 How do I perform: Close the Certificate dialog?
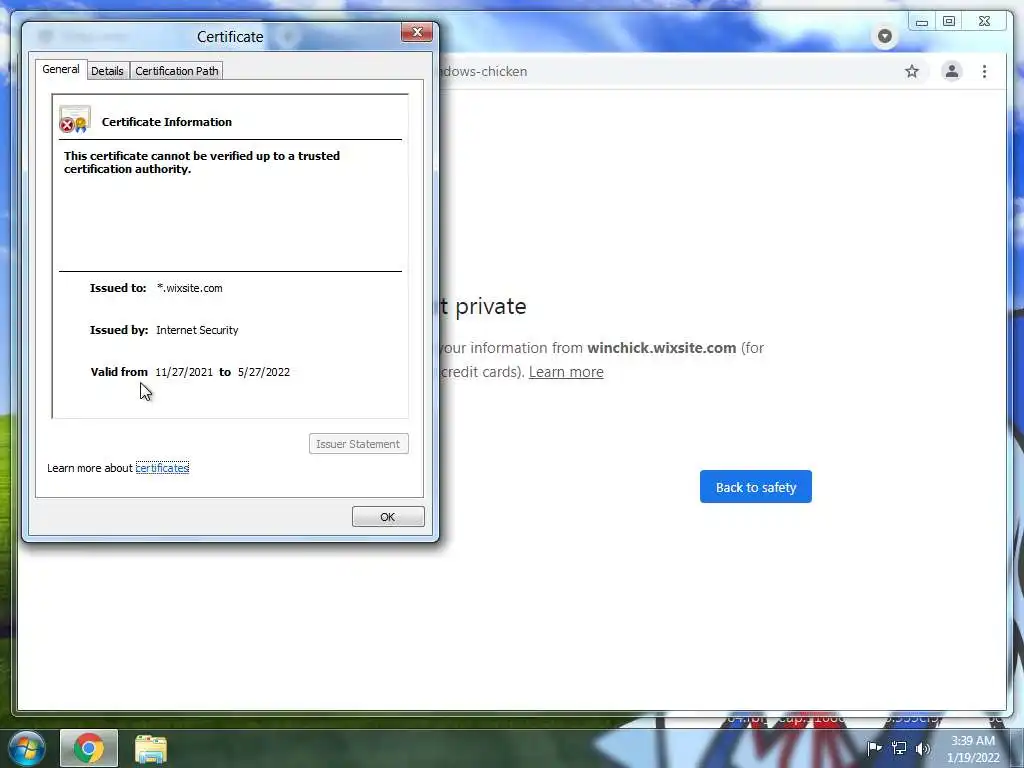click(417, 33)
